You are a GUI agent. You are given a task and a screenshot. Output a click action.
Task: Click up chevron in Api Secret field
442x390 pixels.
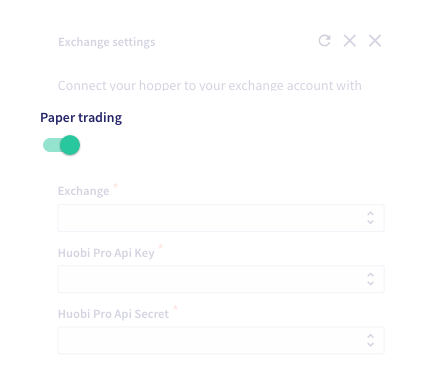pos(370,336)
